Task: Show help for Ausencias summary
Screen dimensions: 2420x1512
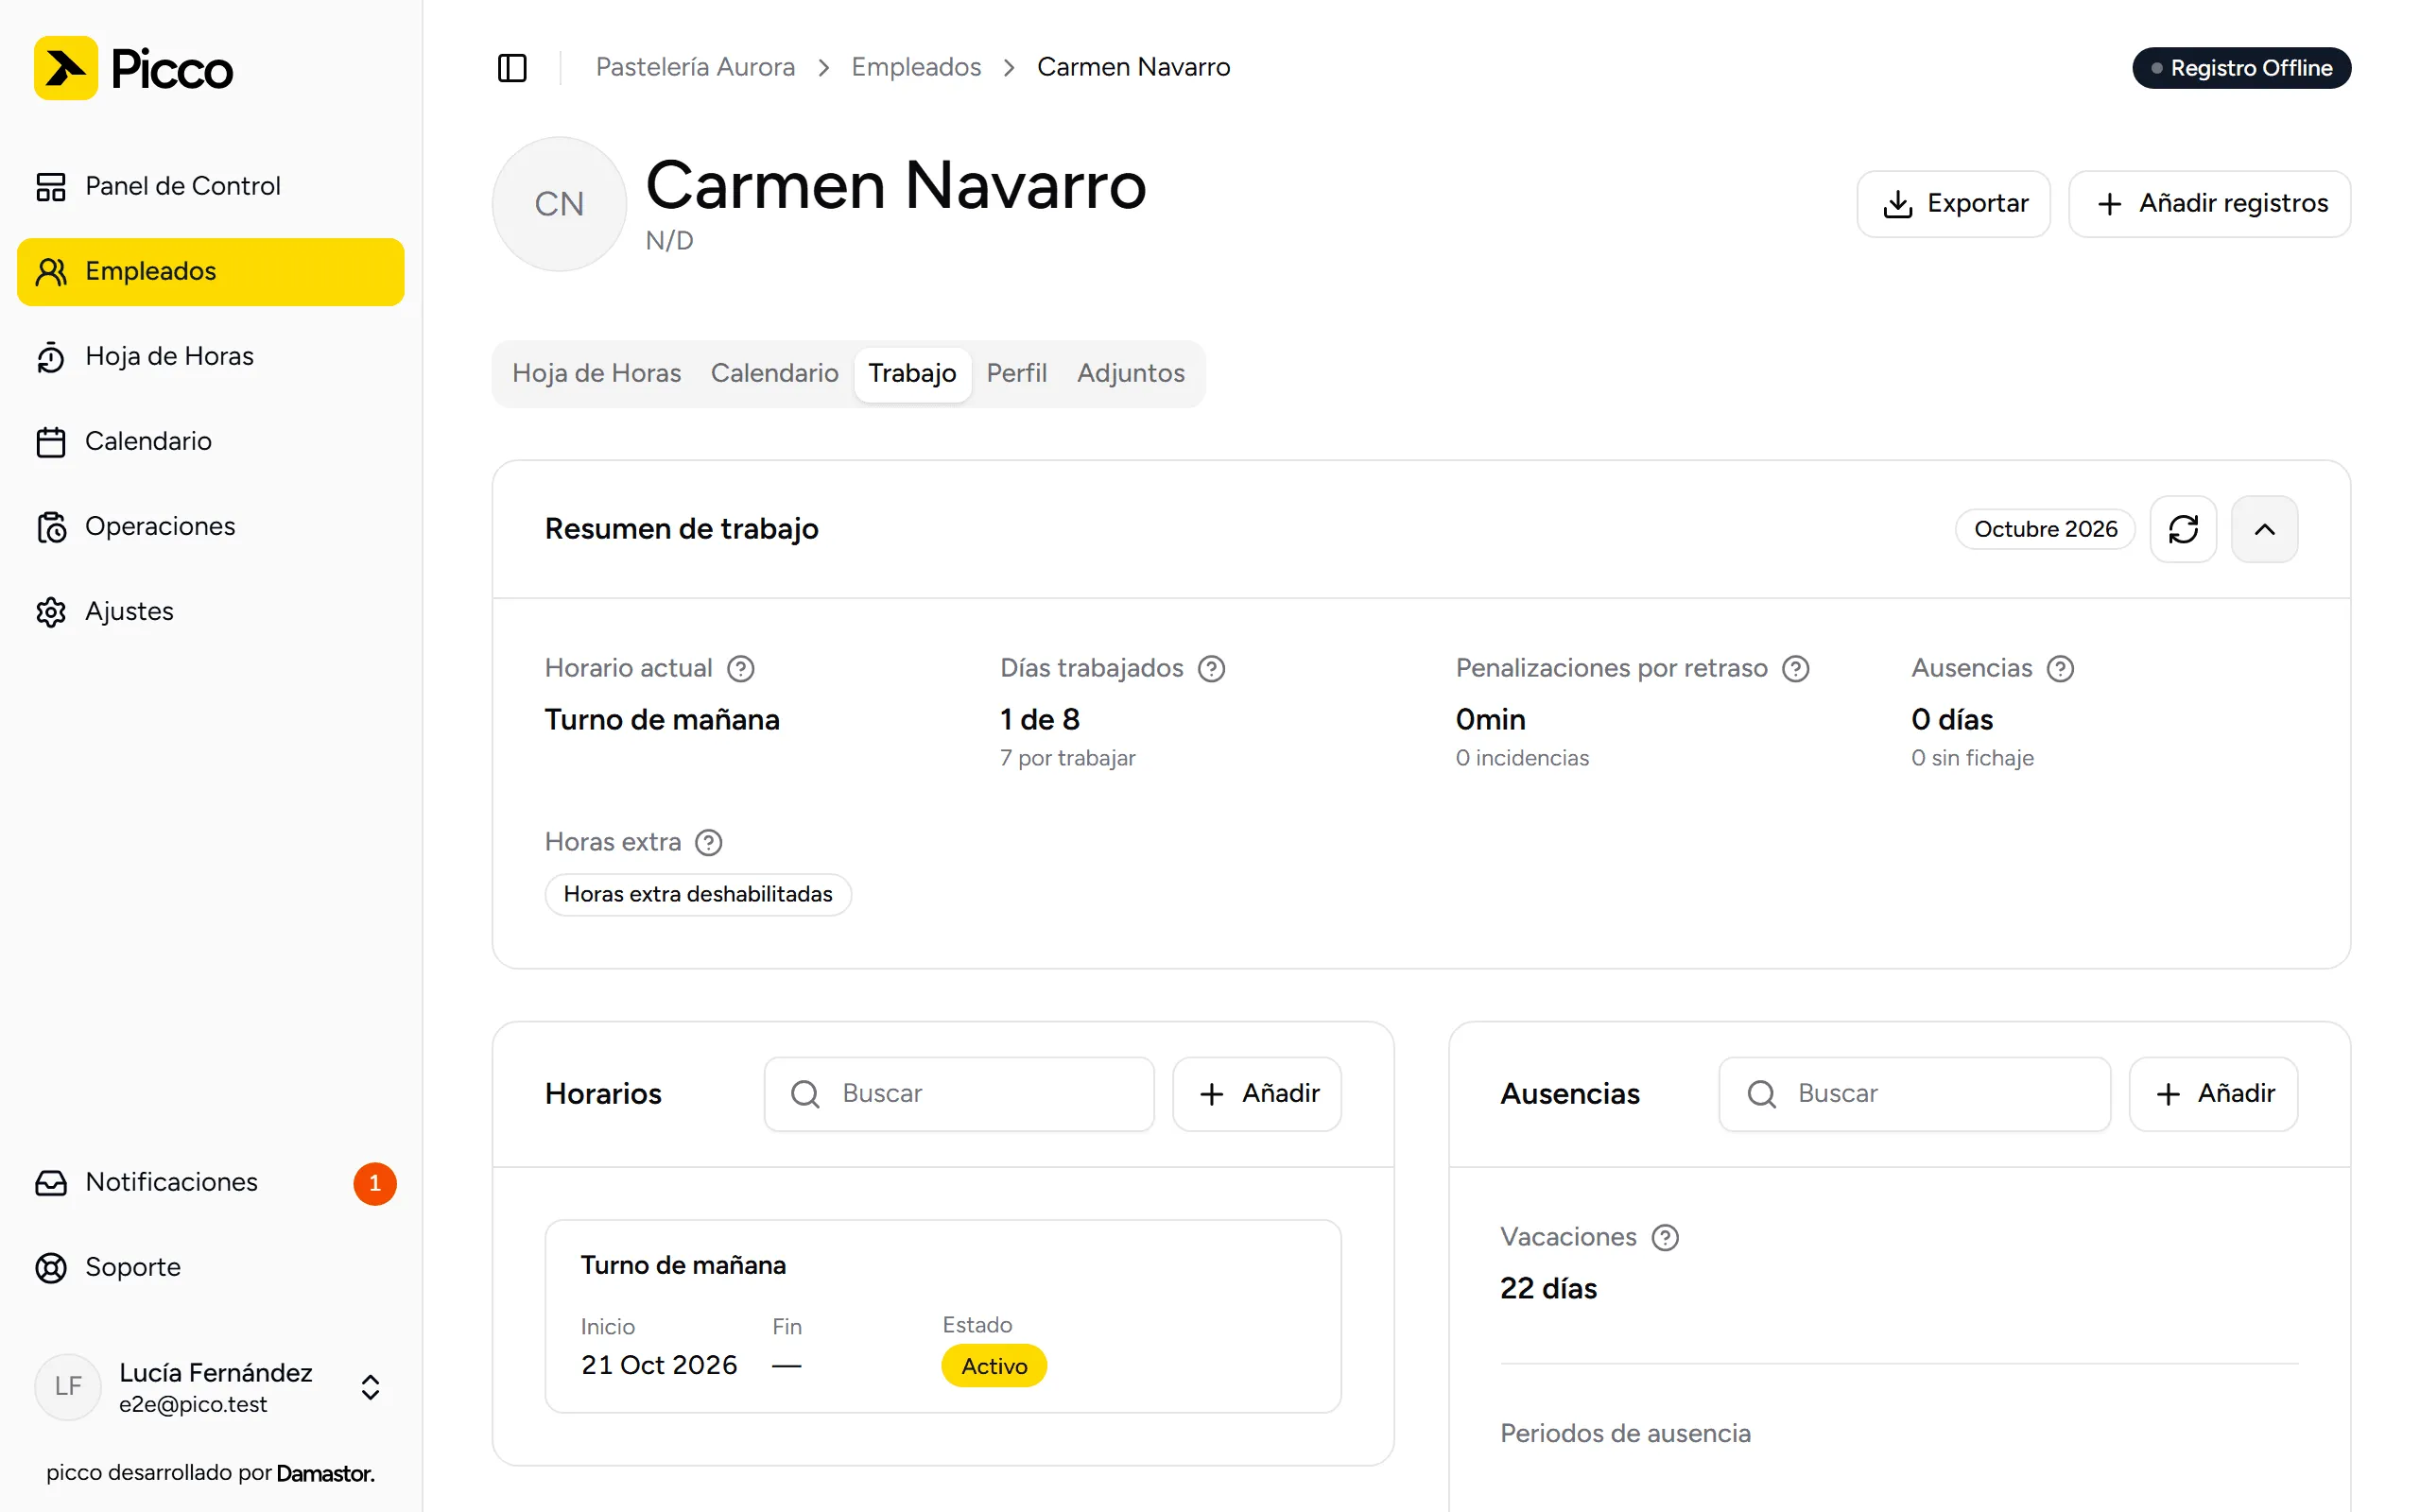Action: (2060, 668)
